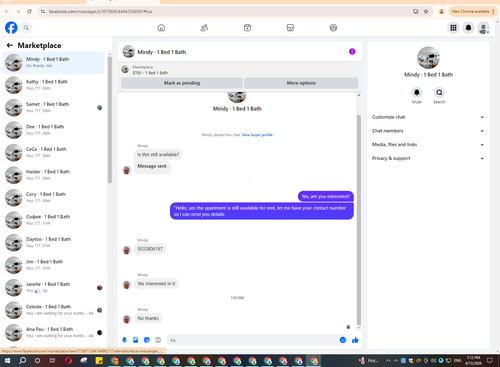
Task: Expand Chat members section
Action: pyautogui.click(x=428, y=131)
